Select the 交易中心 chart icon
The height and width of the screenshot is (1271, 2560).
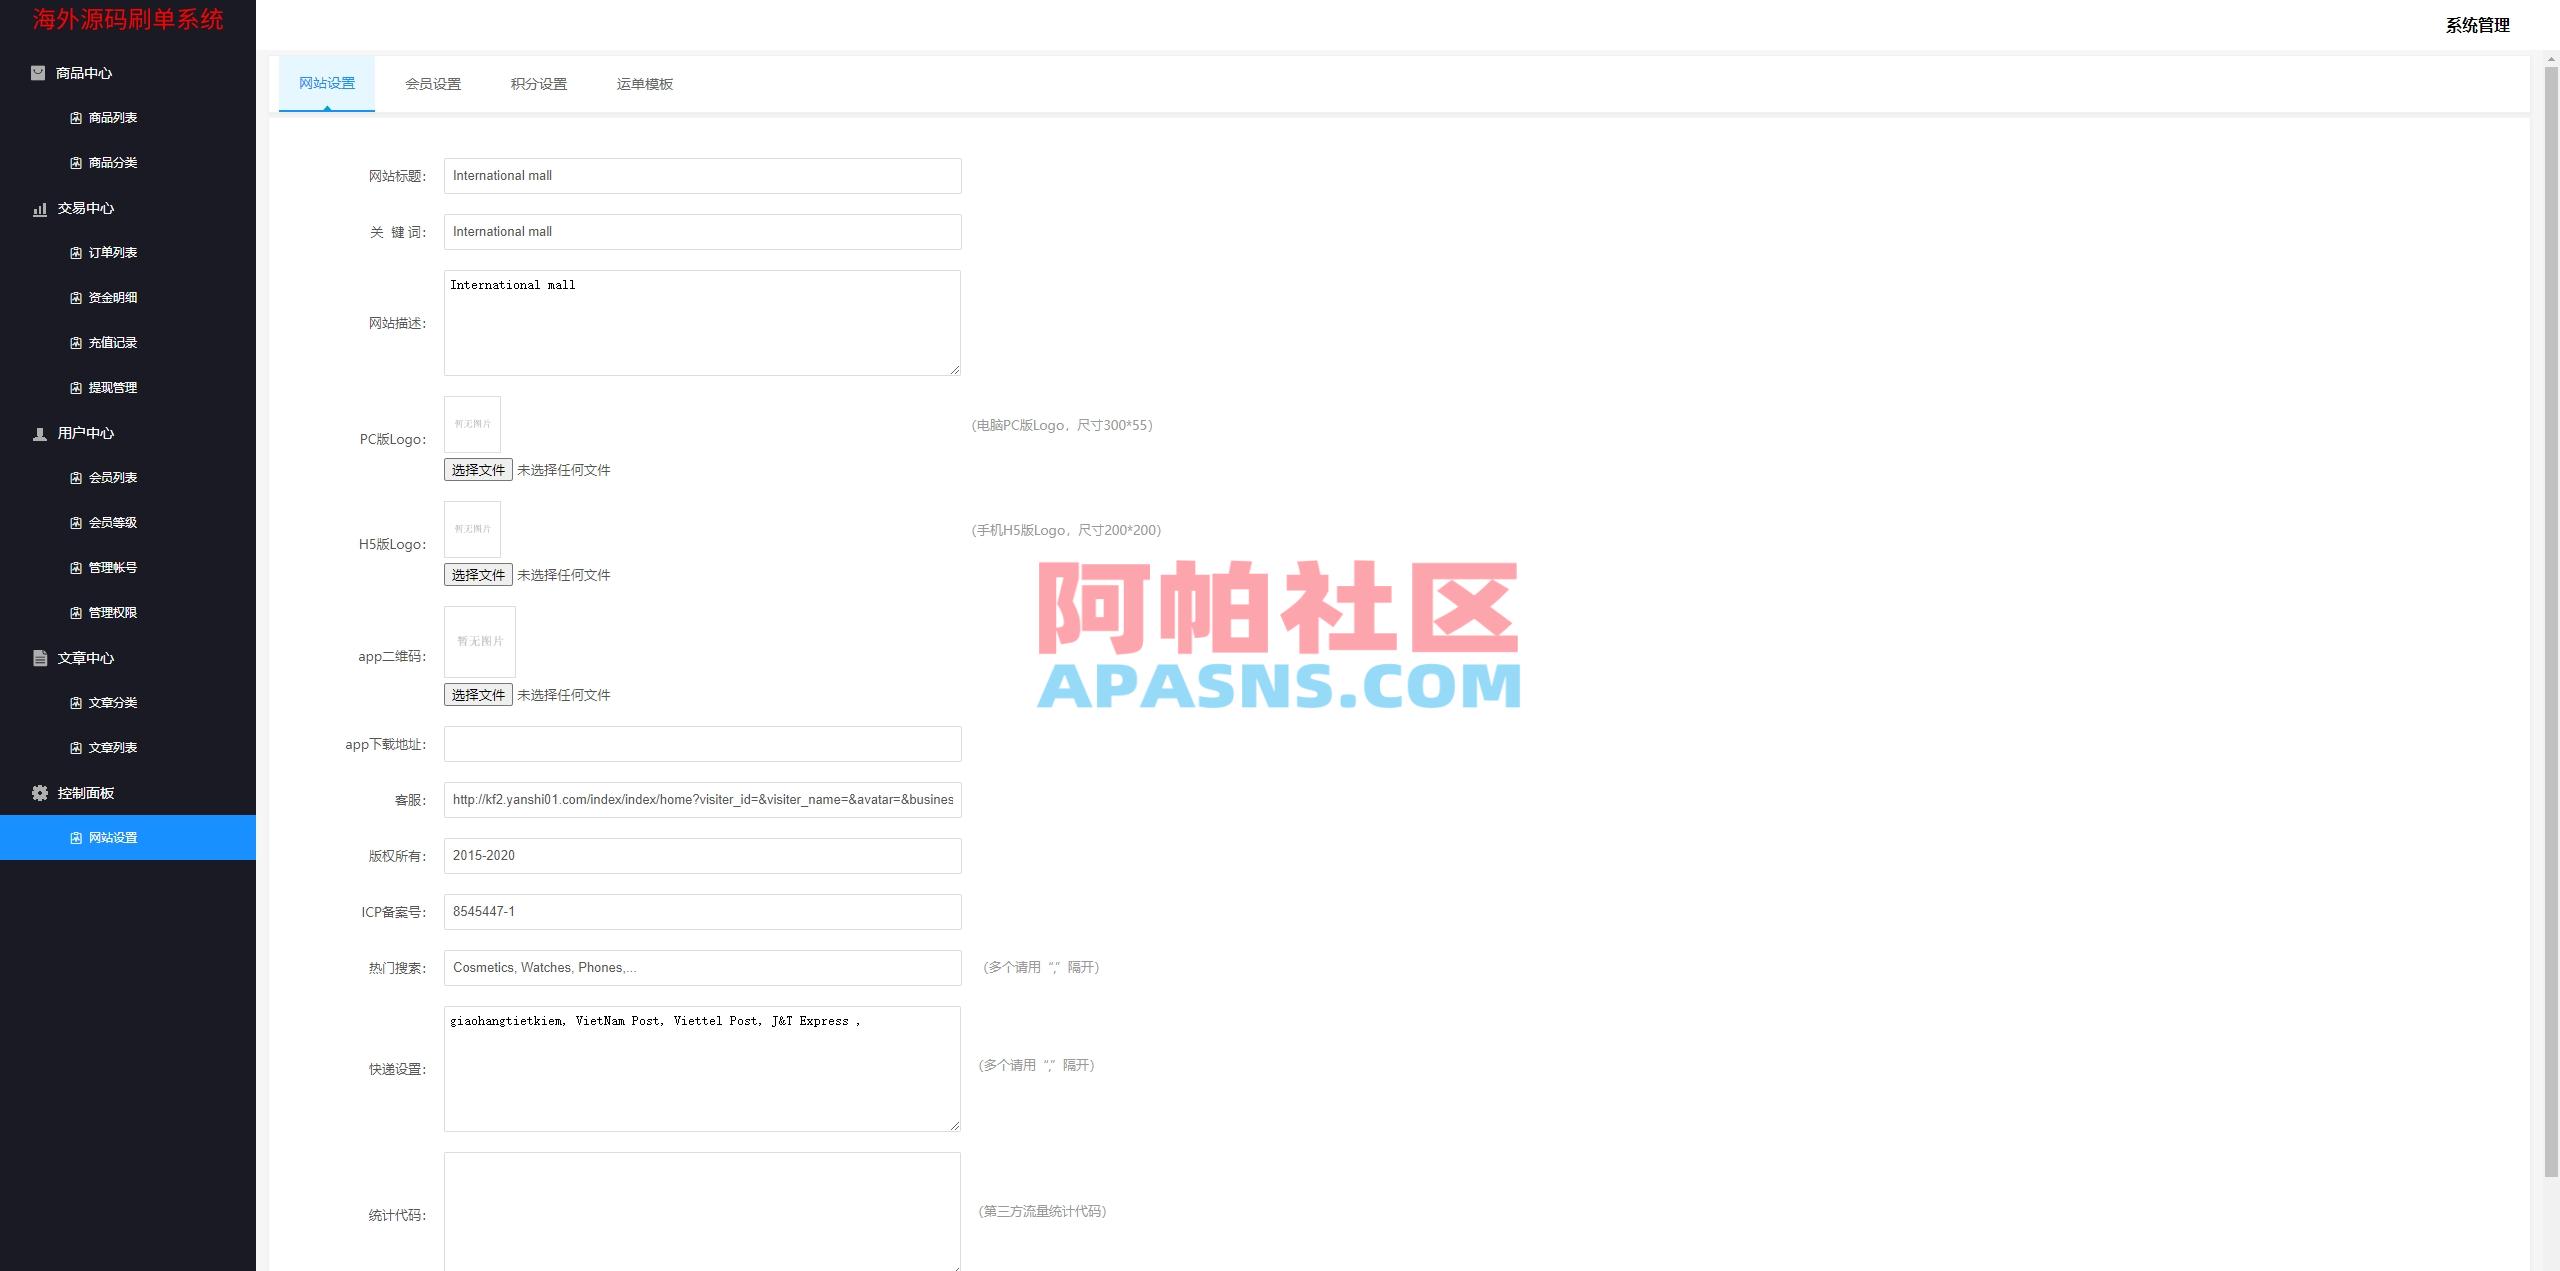click(x=38, y=209)
